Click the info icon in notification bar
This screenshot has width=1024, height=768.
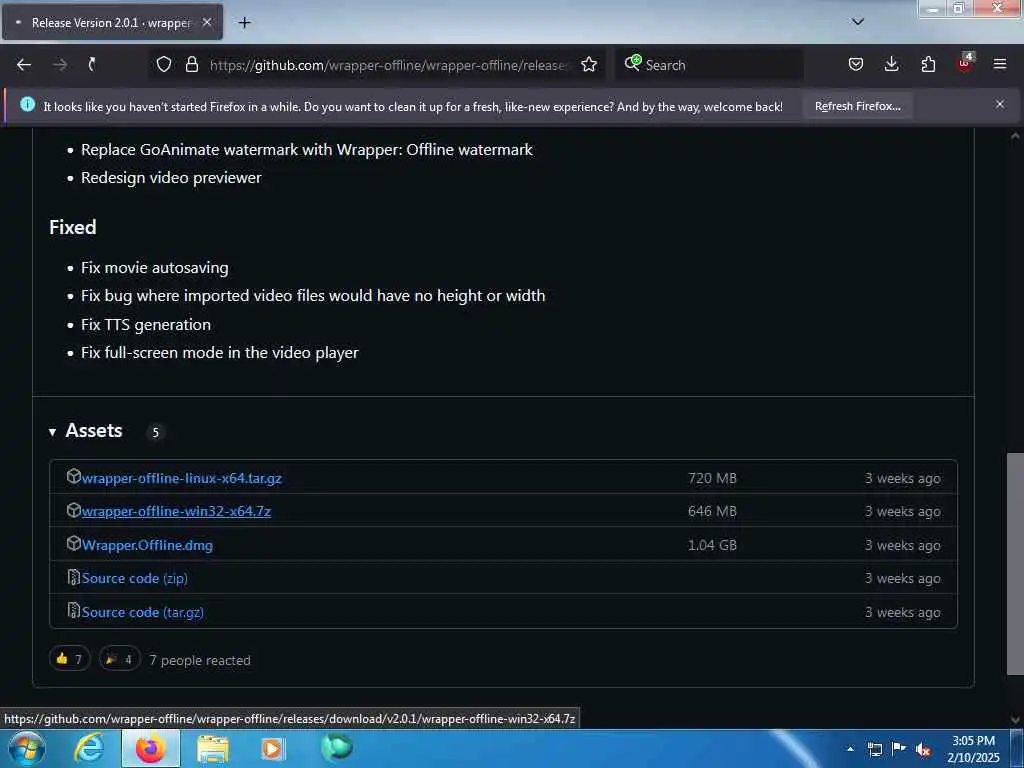point(27,104)
